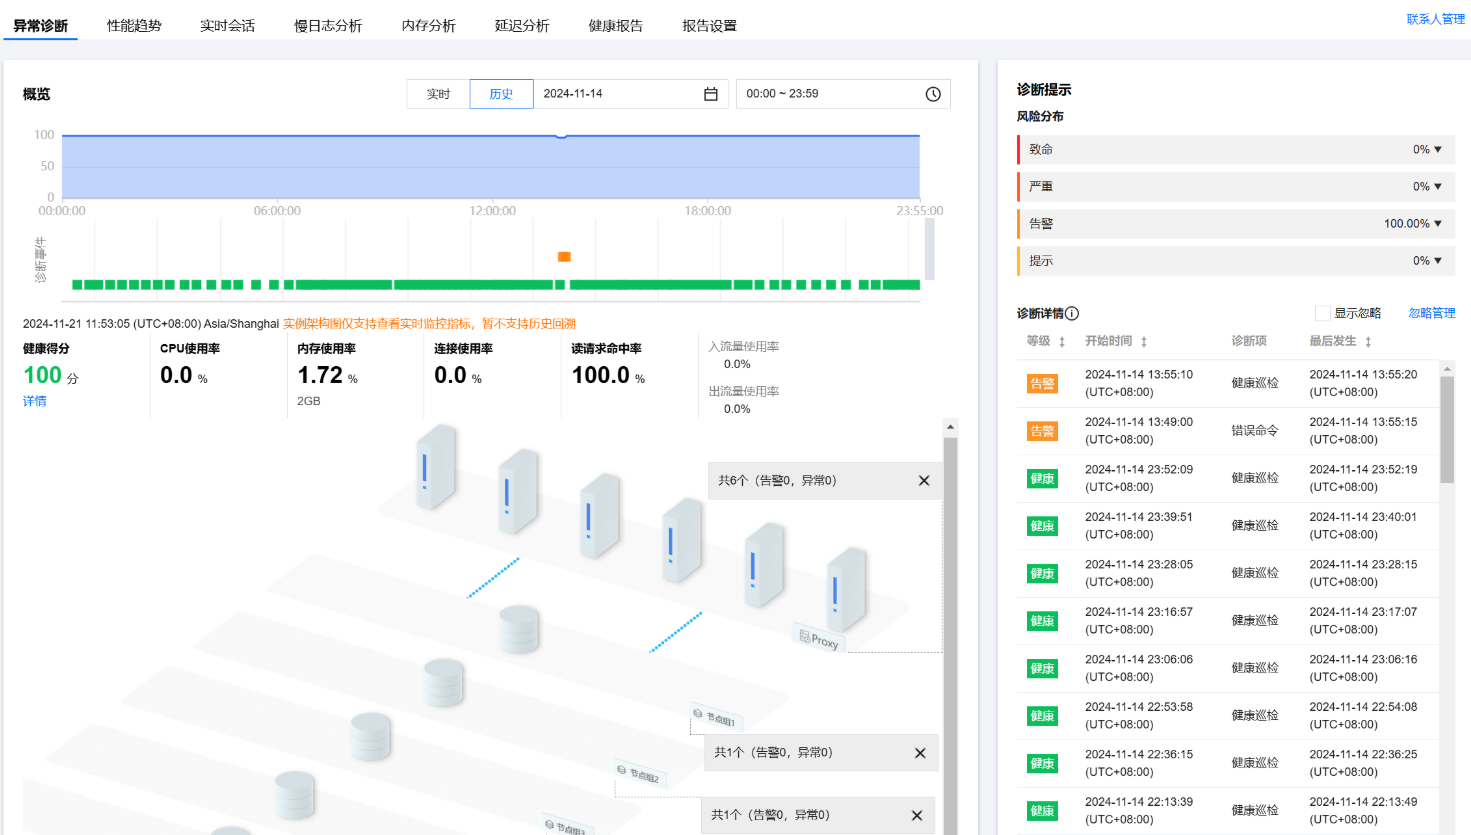This screenshot has height=835, width=1471.
Task: Open the calendar date picker icon
Action: (x=710, y=94)
